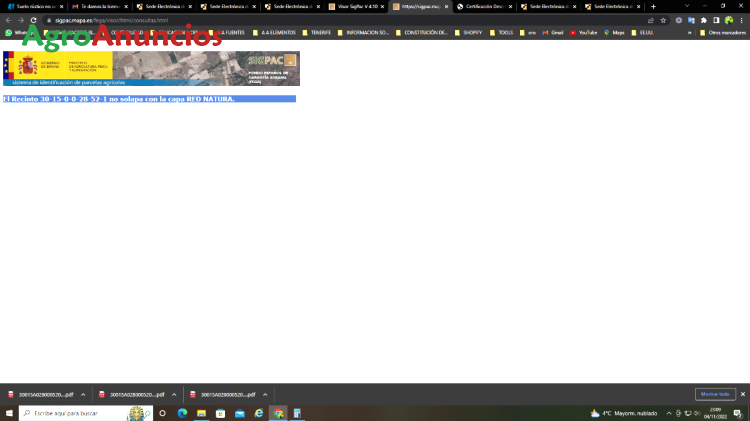Viewport: 750px width, 421px height.
Task: Open the A FUENTES bookmark folder
Action: [x=227, y=33]
